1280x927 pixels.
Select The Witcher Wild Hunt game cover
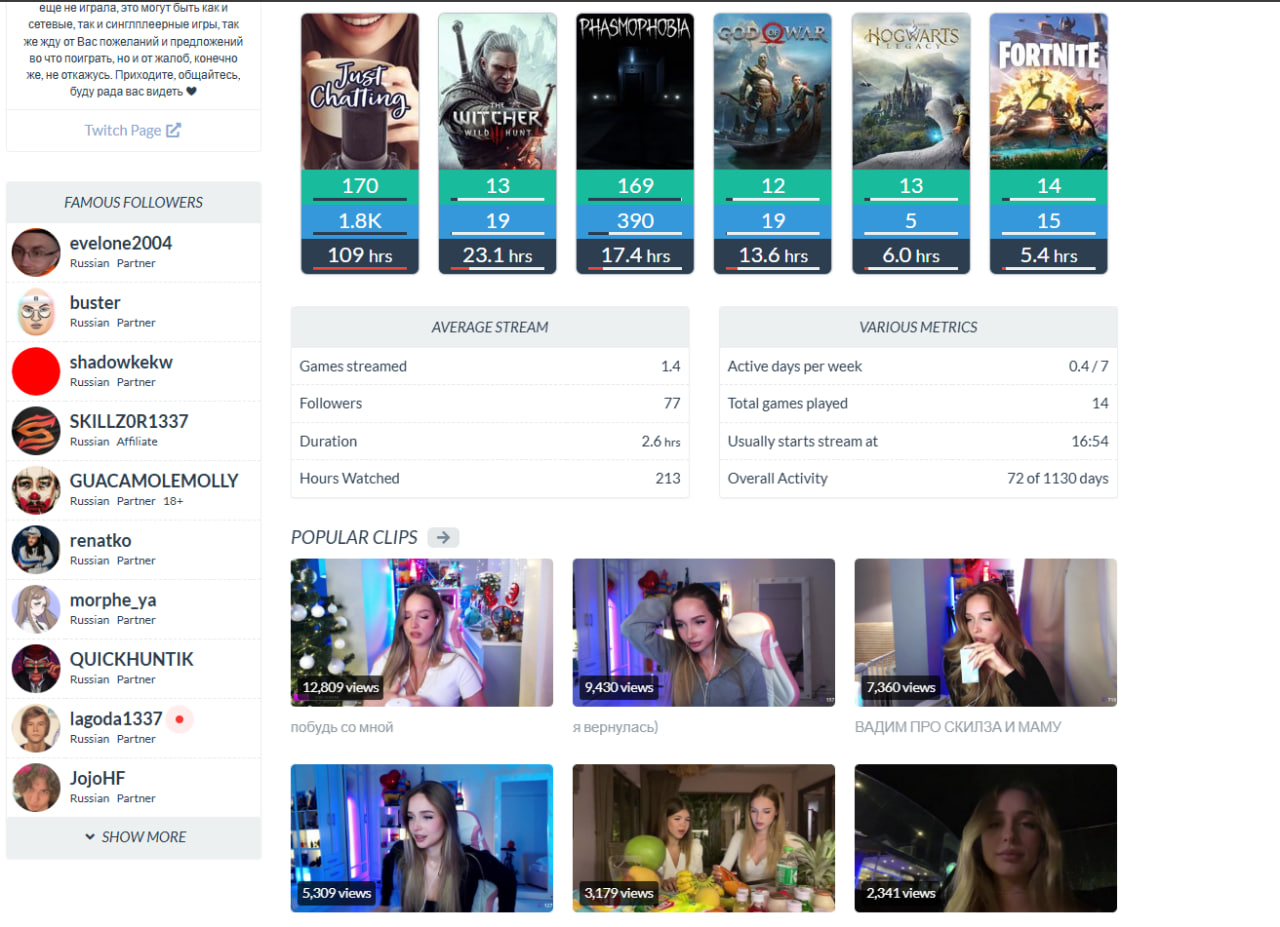(498, 91)
